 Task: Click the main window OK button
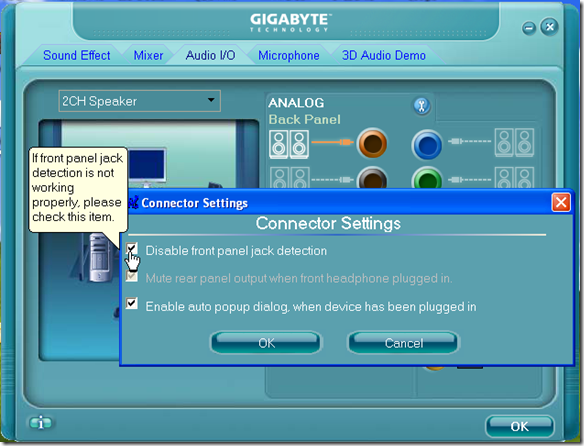tap(519, 426)
